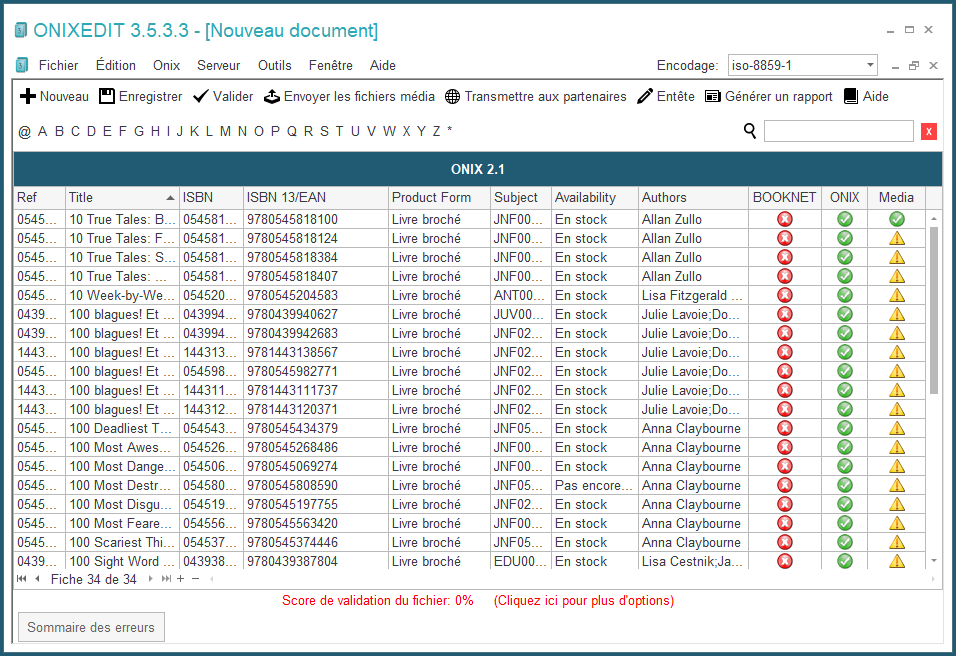The image size is (956, 656).
Task: Click the Aide book icon in toolbar
Action: (851, 96)
